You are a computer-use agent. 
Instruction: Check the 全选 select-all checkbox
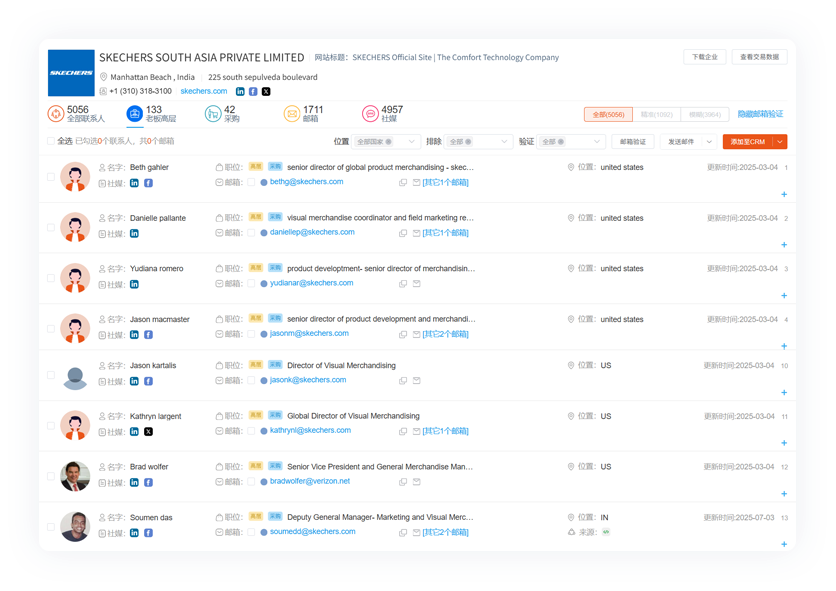(51, 141)
